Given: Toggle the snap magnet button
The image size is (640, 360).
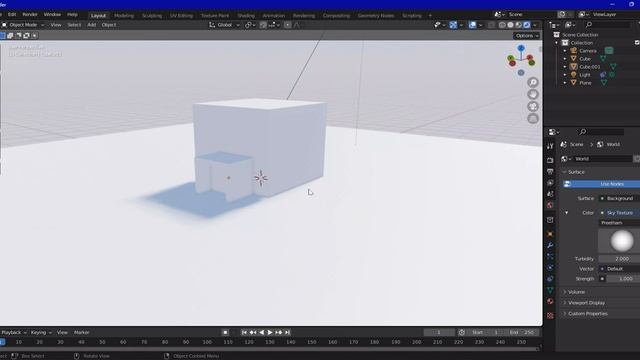Looking at the screenshot, I should pos(263,25).
